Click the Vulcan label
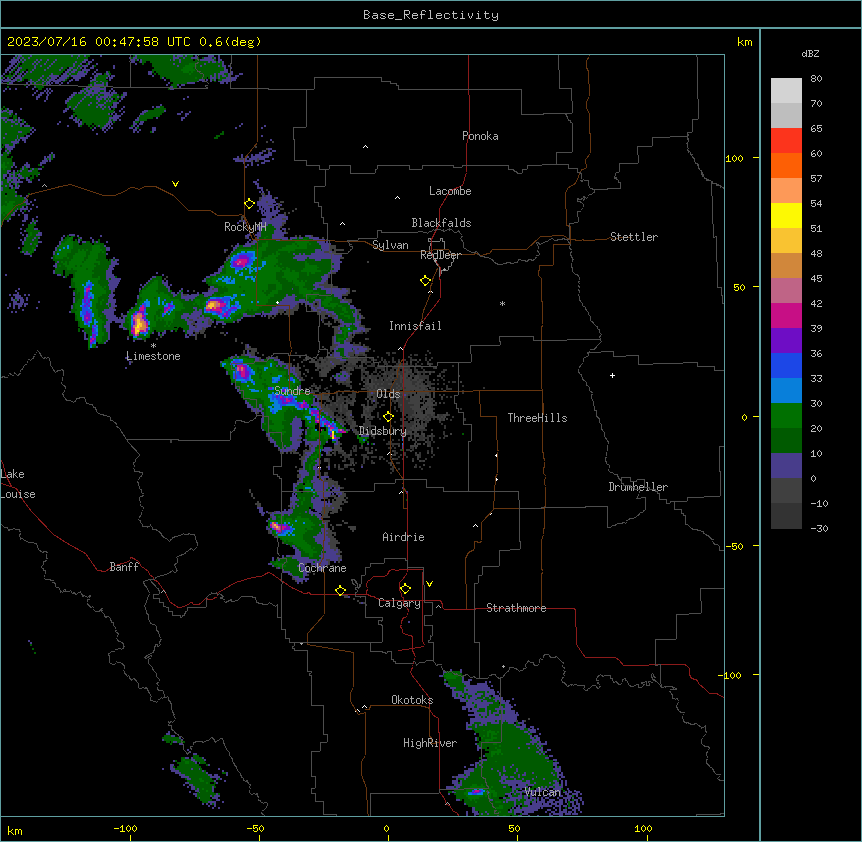Image resolution: width=862 pixels, height=842 pixels. pyautogui.click(x=542, y=792)
